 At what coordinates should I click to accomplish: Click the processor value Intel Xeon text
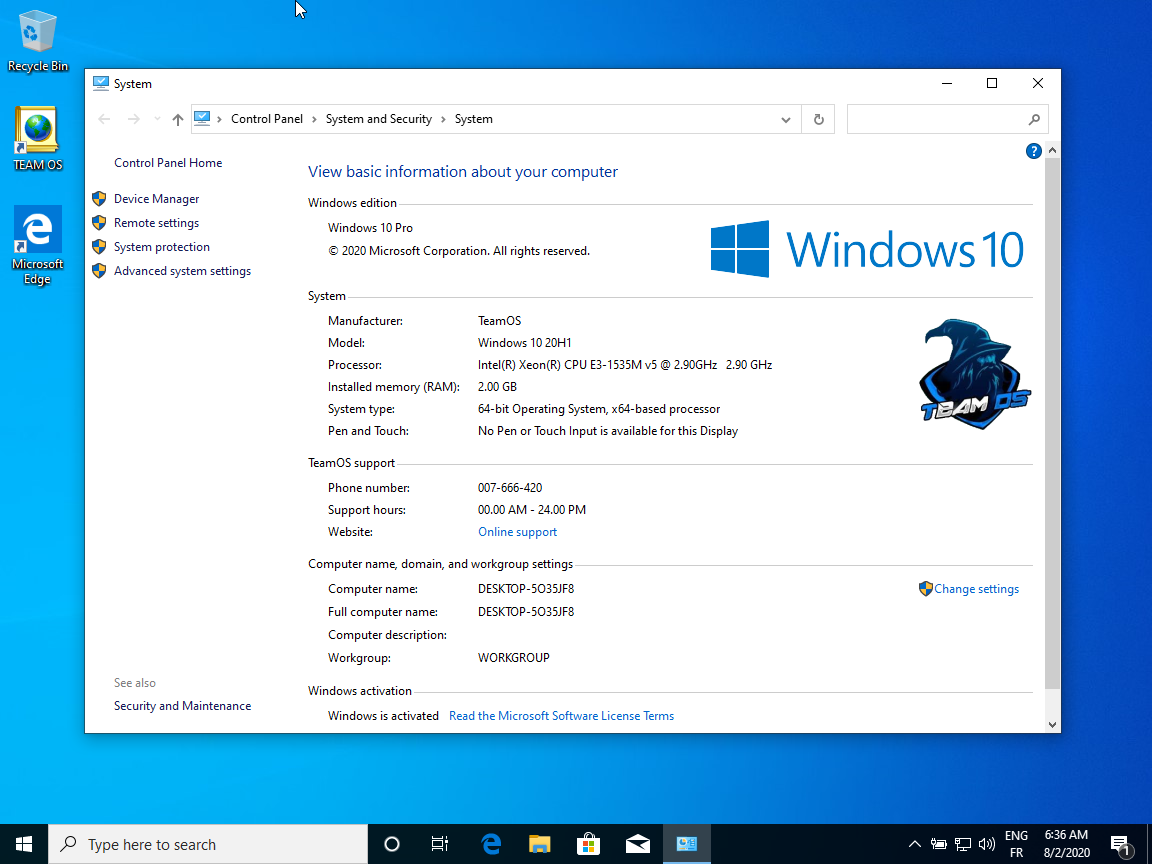point(624,365)
